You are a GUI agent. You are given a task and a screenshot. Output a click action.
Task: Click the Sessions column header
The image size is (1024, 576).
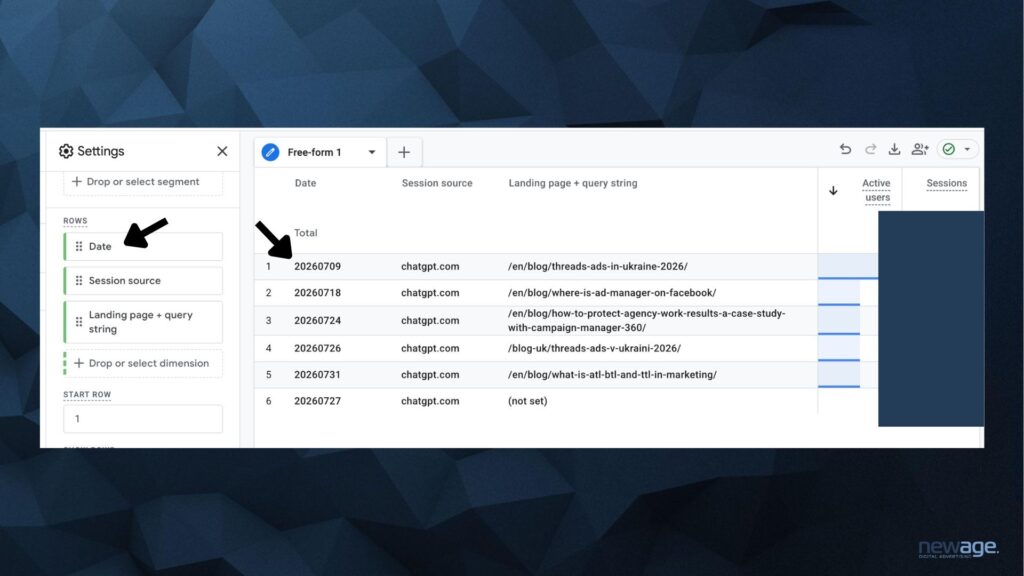tap(946, 184)
